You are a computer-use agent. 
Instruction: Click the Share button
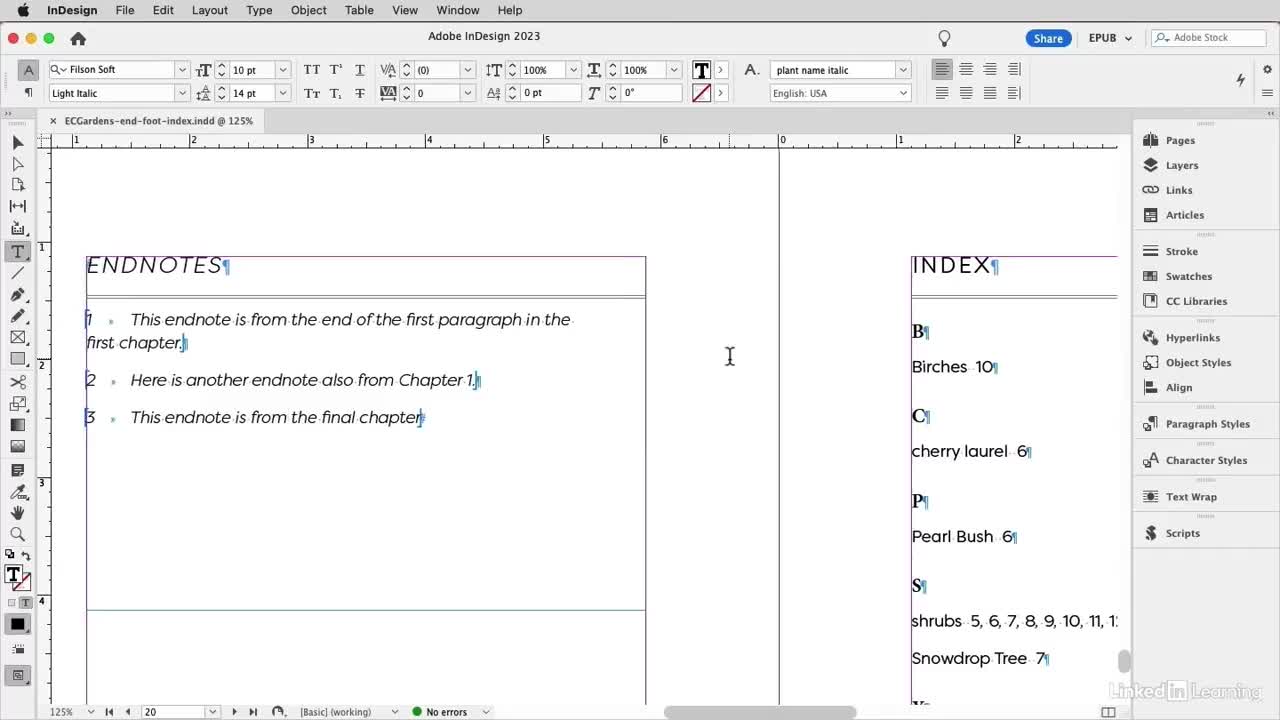point(1048,38)
